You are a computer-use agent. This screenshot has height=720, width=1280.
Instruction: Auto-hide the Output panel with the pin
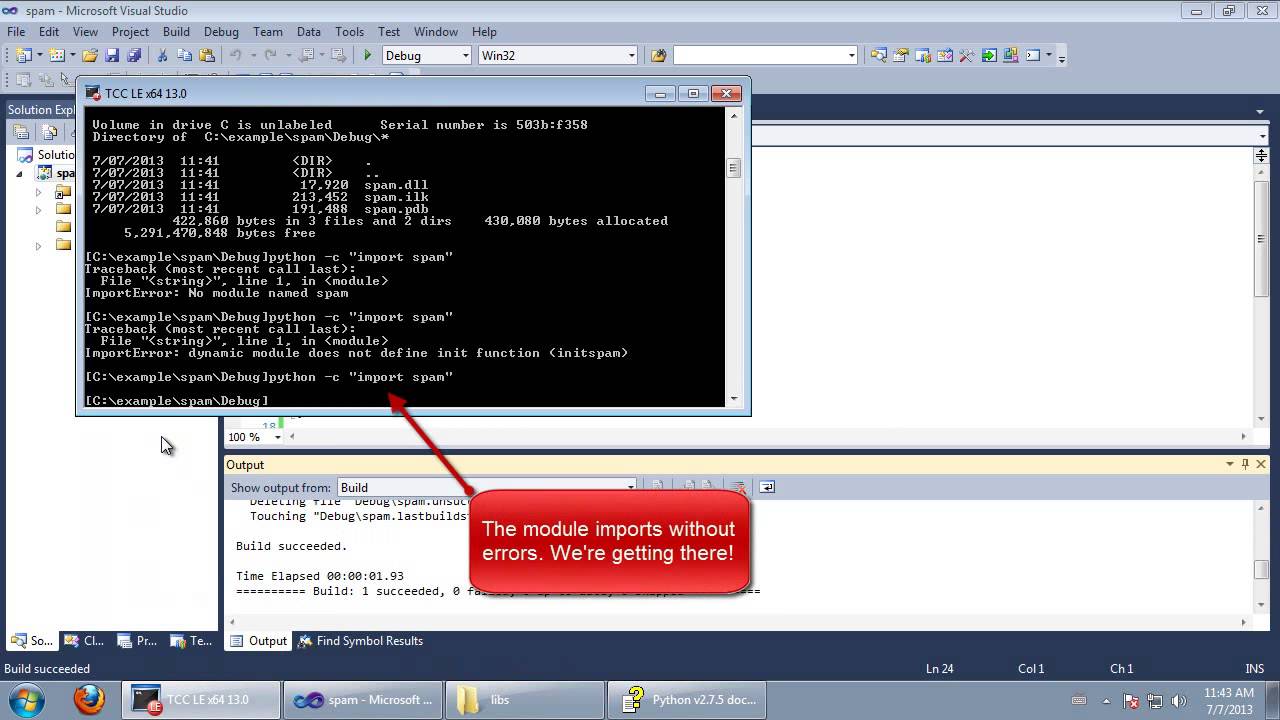coord(1245,464)
